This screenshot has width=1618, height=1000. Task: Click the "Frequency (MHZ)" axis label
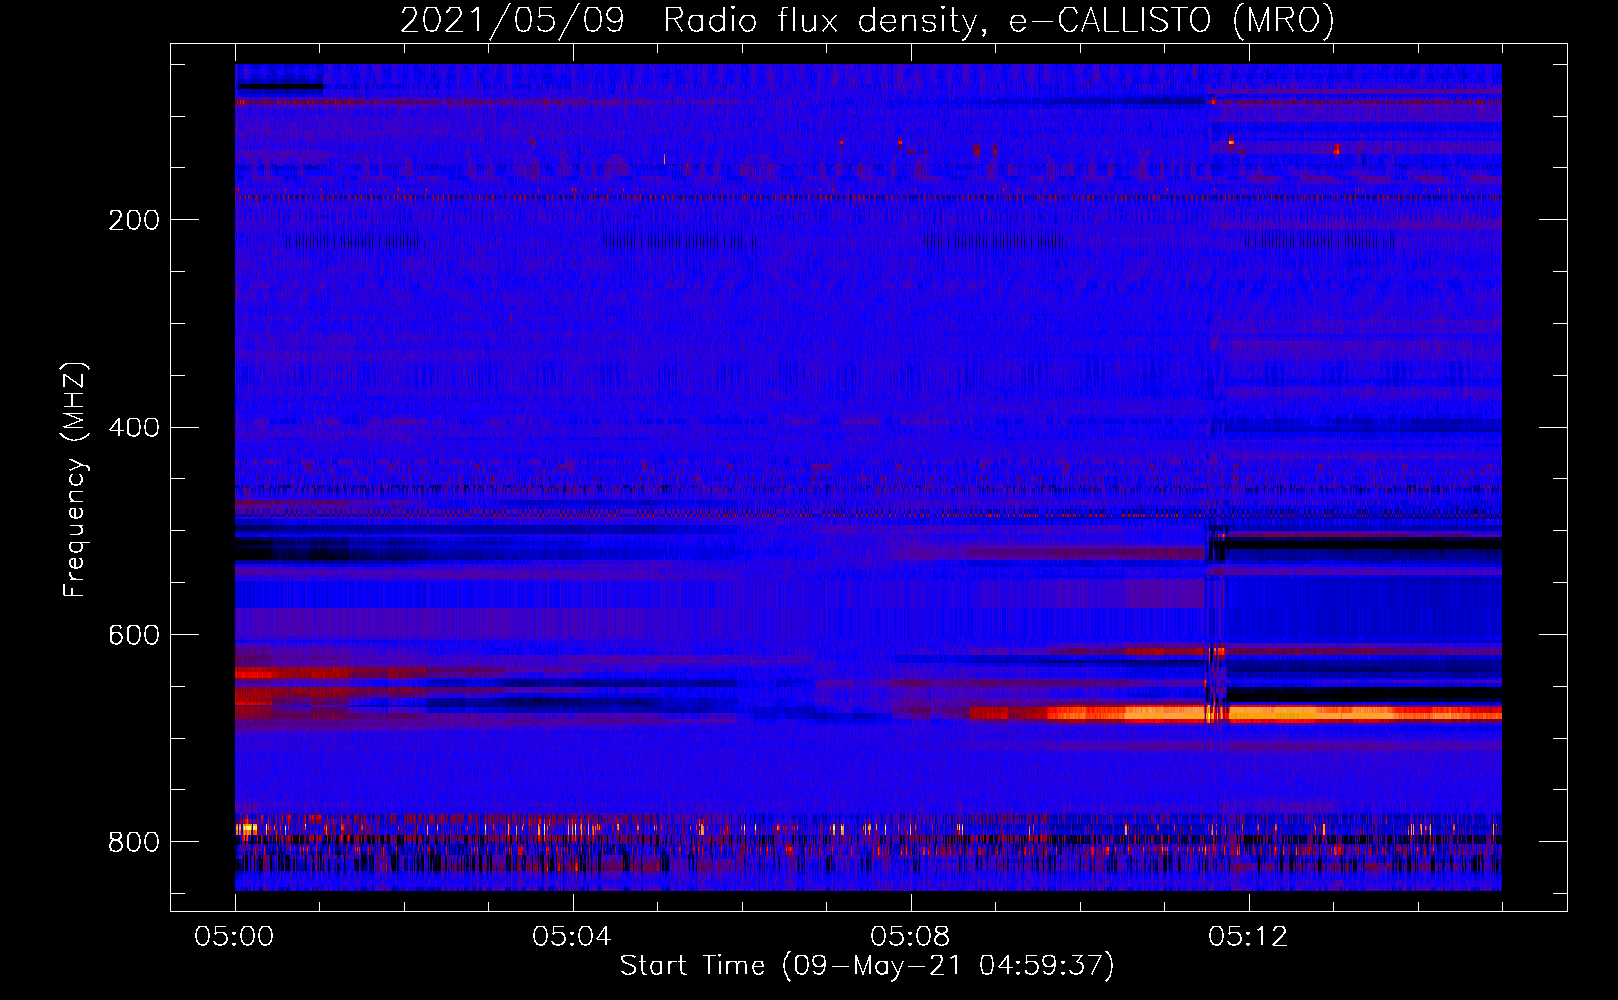tap(74, 479)
